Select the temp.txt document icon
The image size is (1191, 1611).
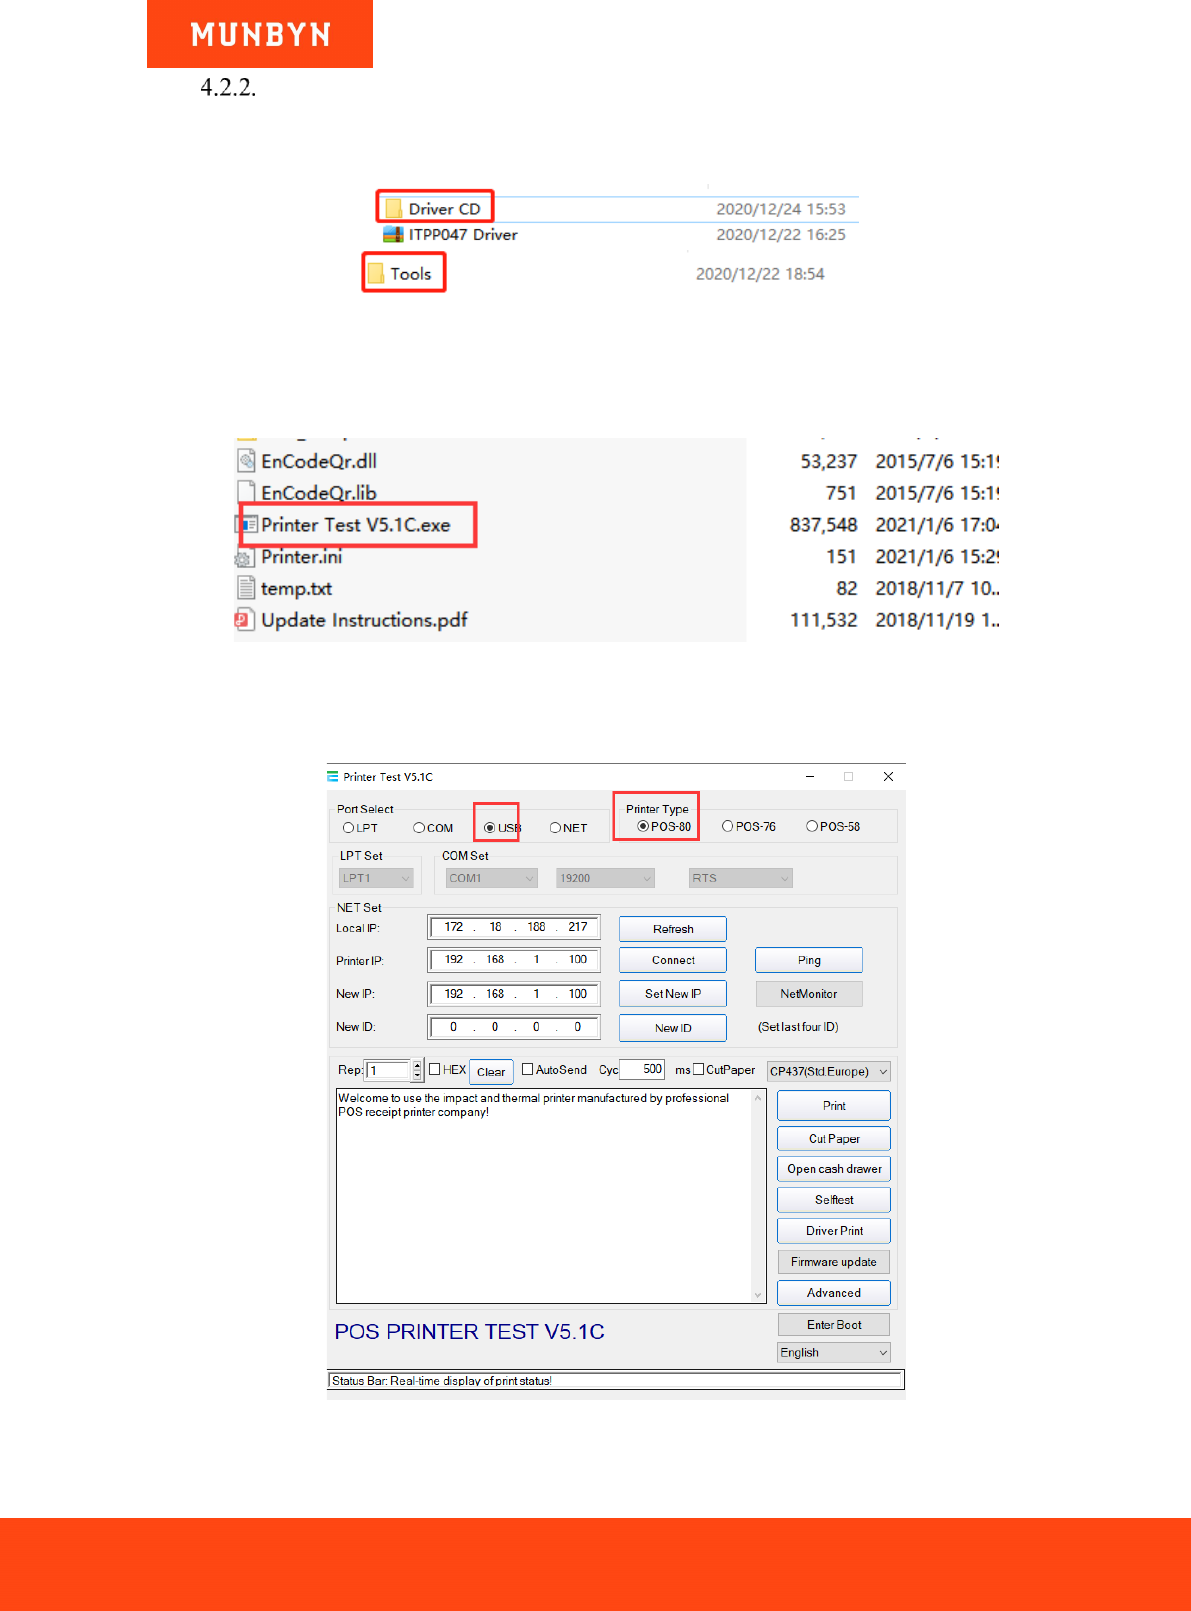[246, 588]
